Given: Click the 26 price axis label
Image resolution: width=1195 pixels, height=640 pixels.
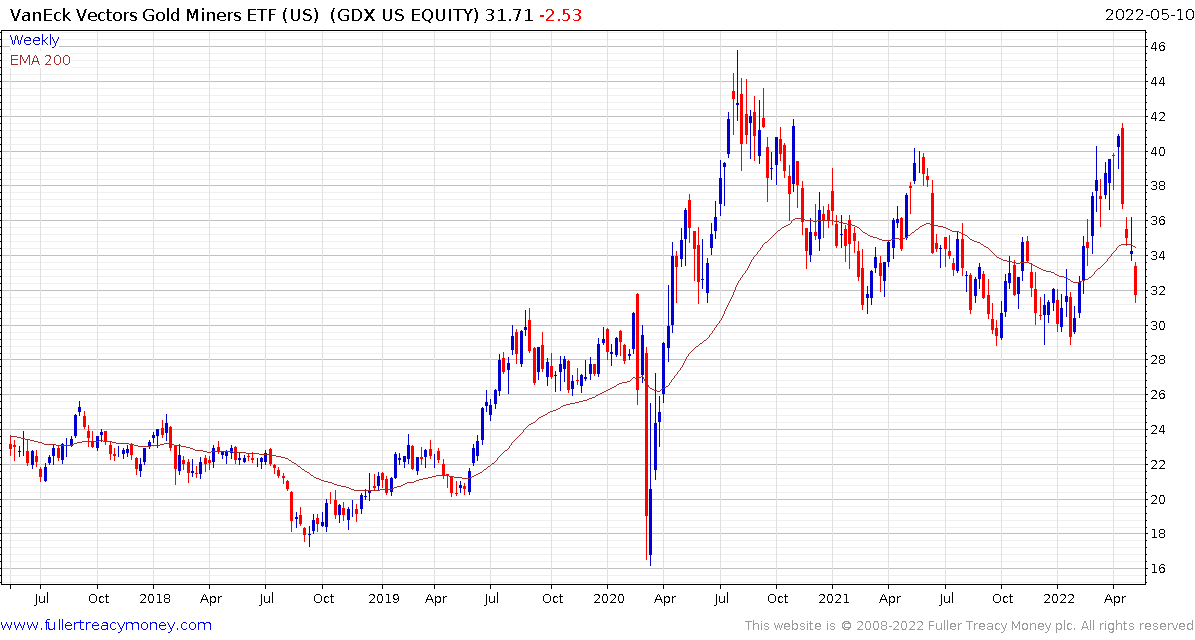Looking at the screenshot, I should point(1158,395).
